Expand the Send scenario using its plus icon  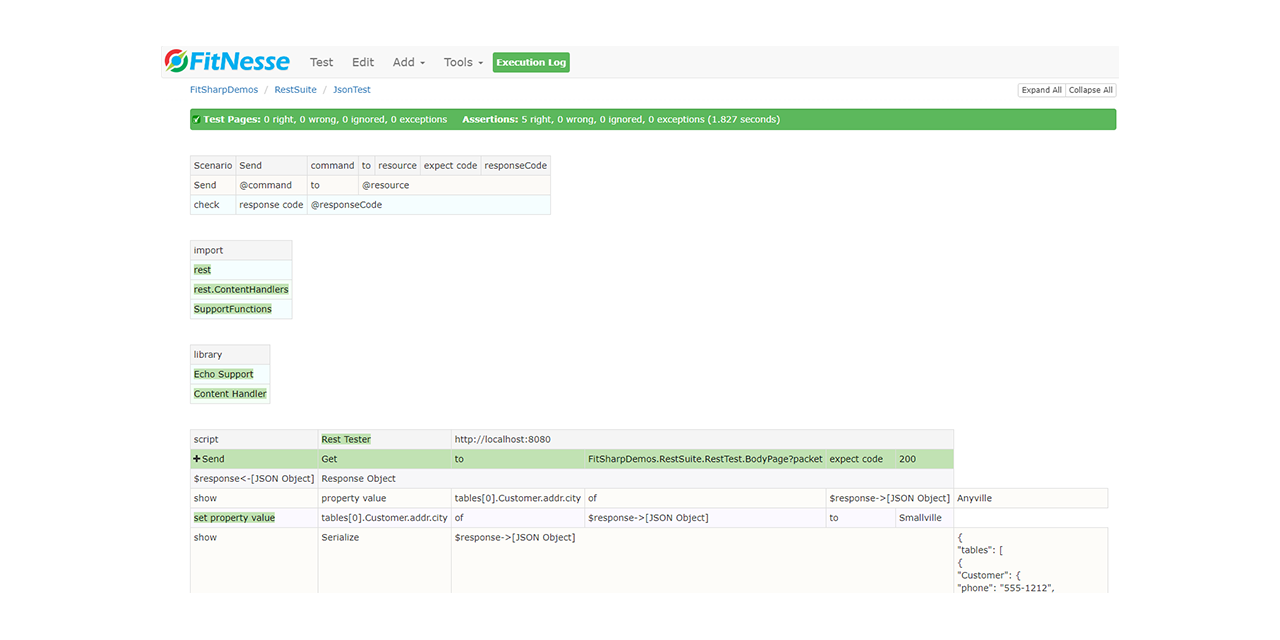(198, 458)
